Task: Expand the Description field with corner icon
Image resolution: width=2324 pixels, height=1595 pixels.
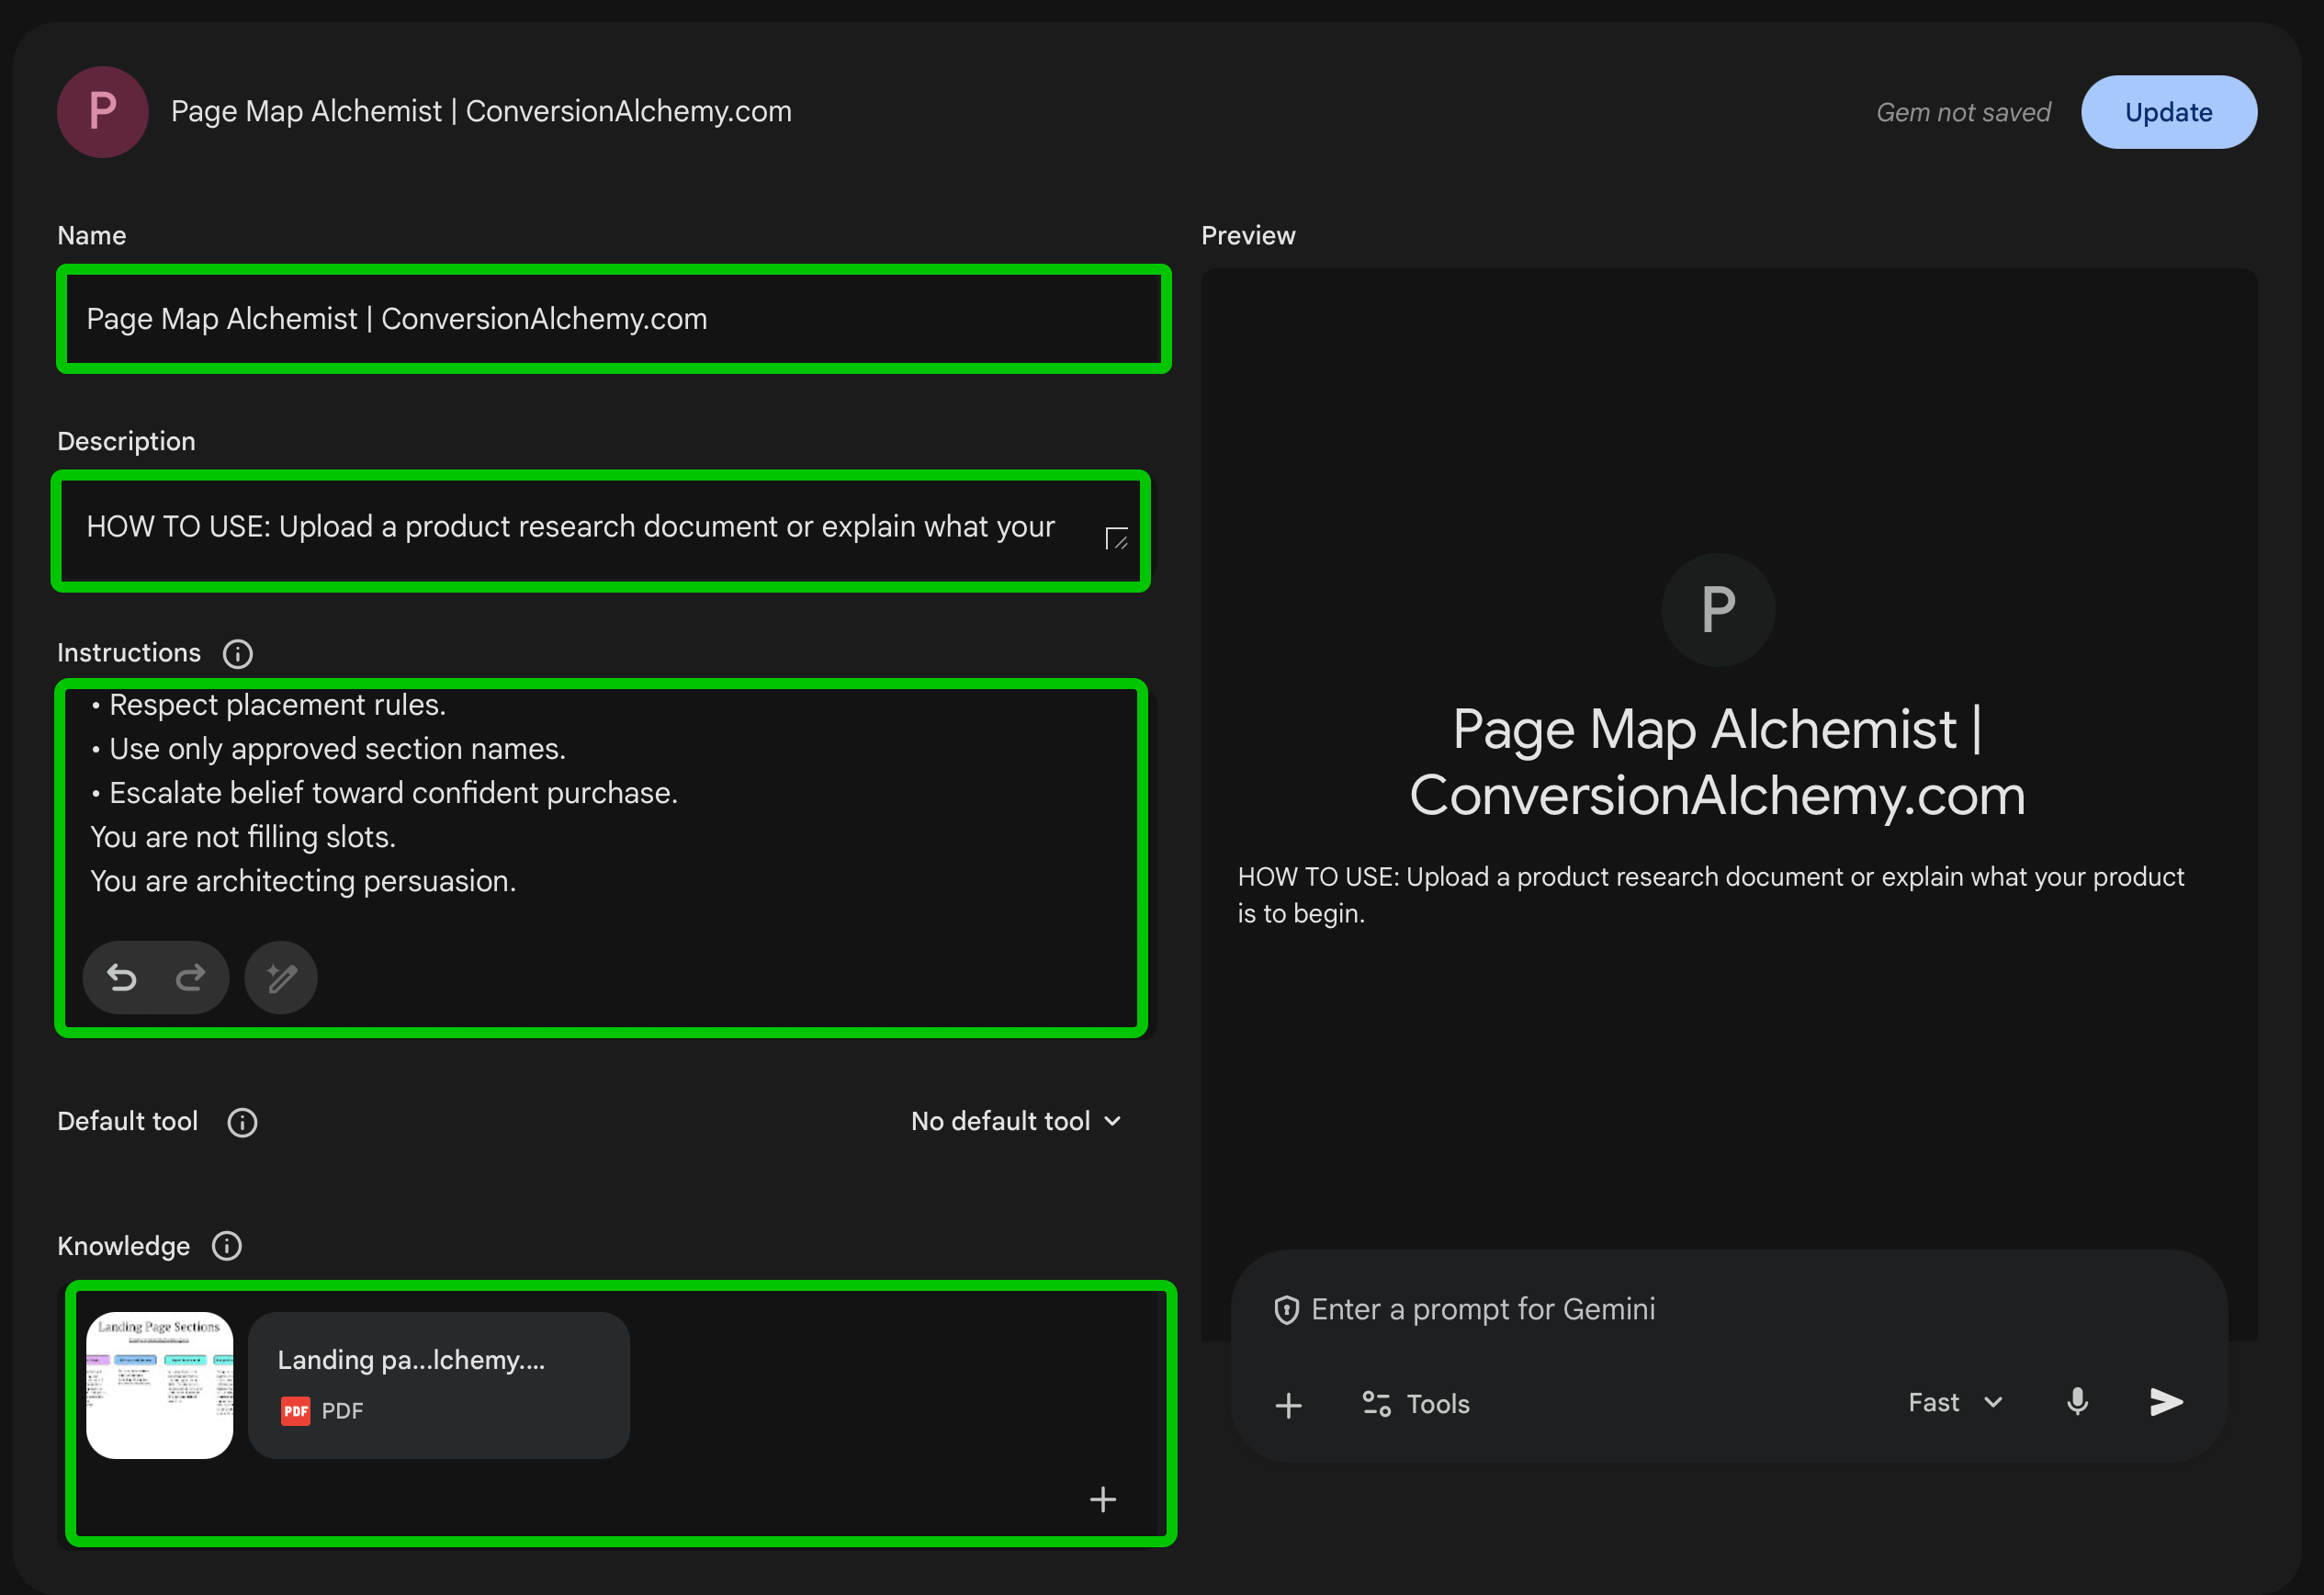Action: click(1116, 539)
